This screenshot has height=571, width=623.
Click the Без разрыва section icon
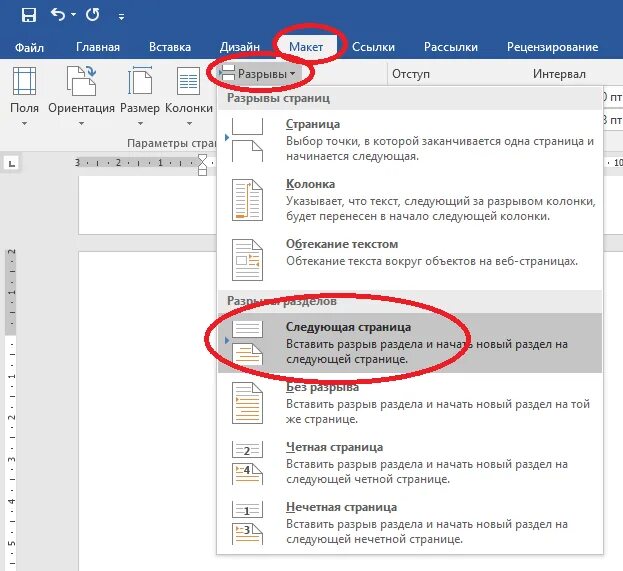pyautogui.click(x=247, y=403)
